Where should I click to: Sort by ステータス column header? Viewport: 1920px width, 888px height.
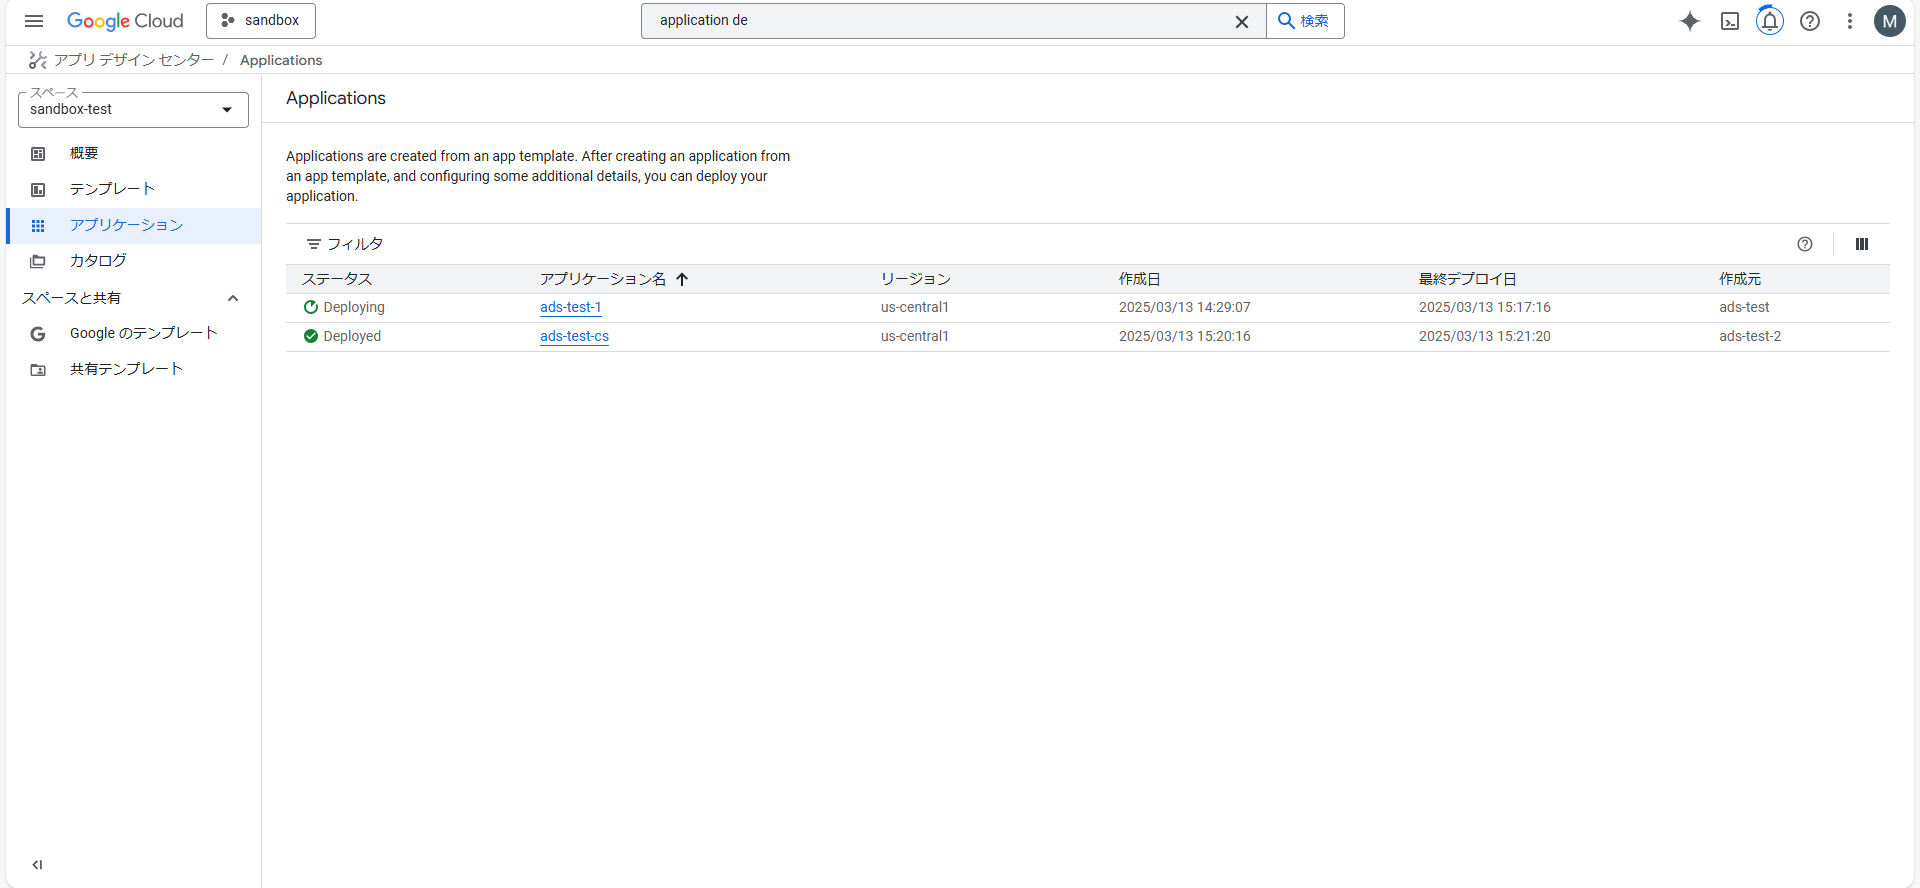pos(337,279)
